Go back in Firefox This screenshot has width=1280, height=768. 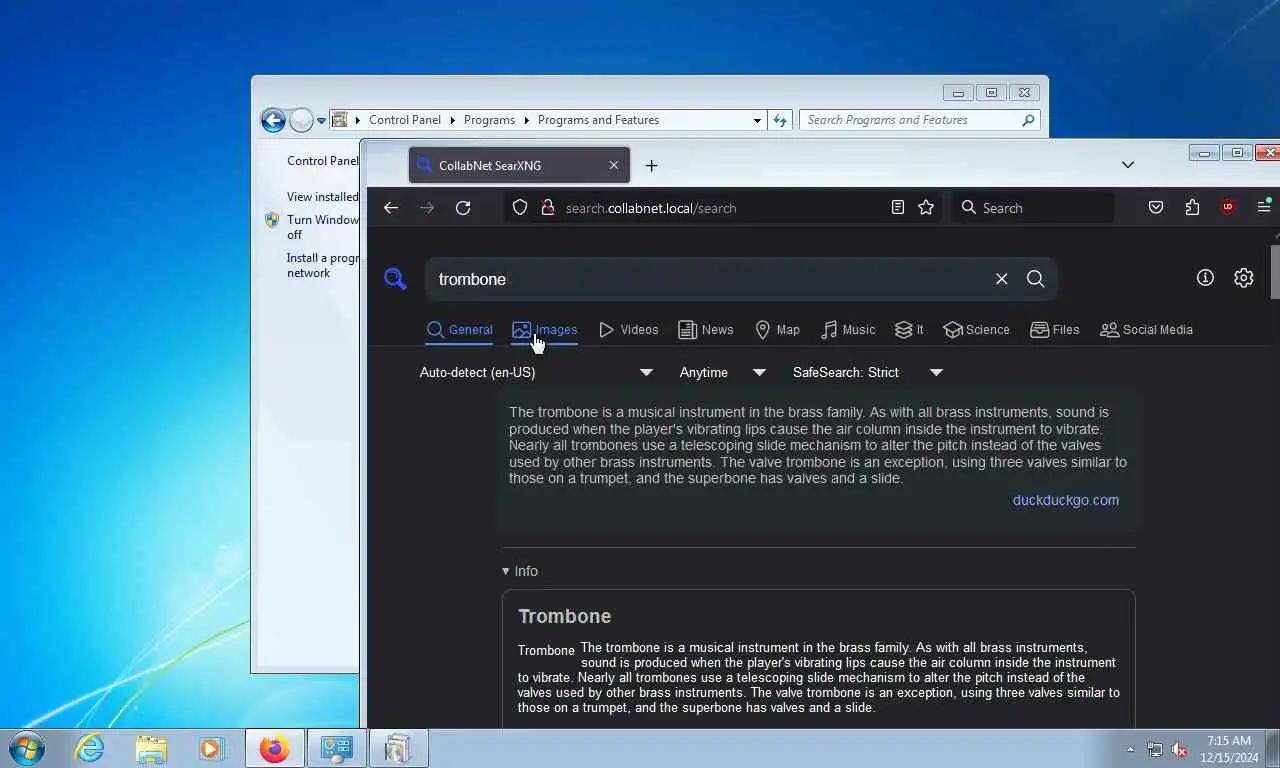tap(391, 208)
